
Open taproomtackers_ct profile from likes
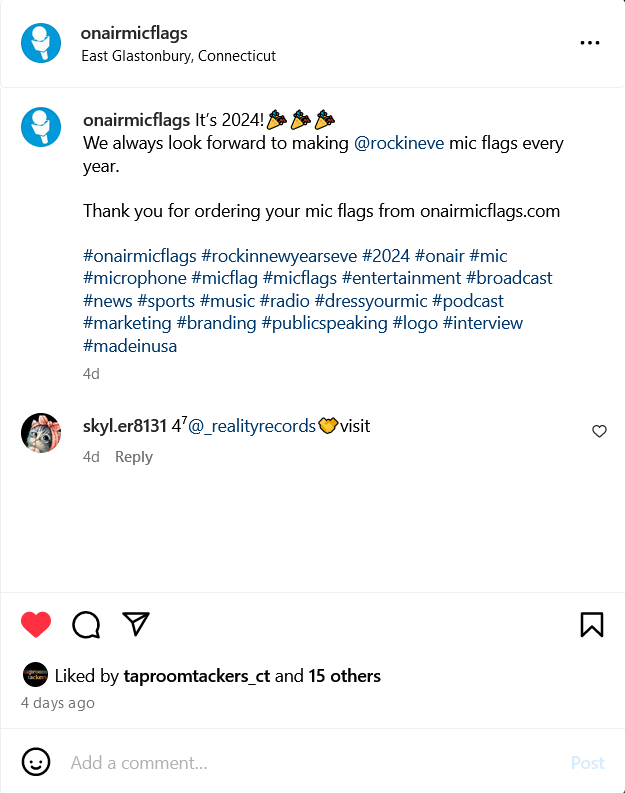196,676
